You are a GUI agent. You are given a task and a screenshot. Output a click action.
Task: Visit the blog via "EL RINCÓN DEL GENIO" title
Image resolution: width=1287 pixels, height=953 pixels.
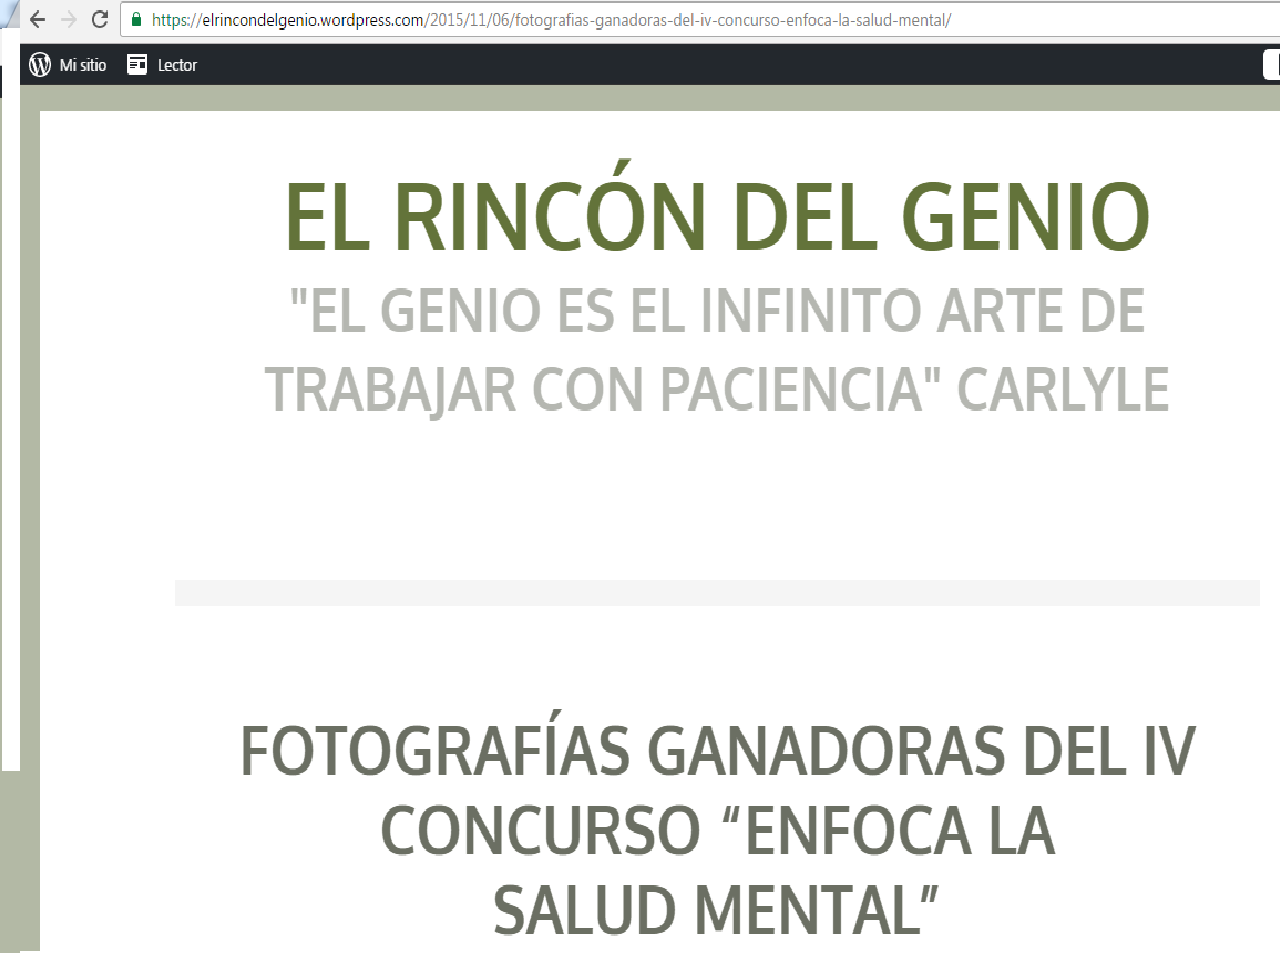point(716,214)
